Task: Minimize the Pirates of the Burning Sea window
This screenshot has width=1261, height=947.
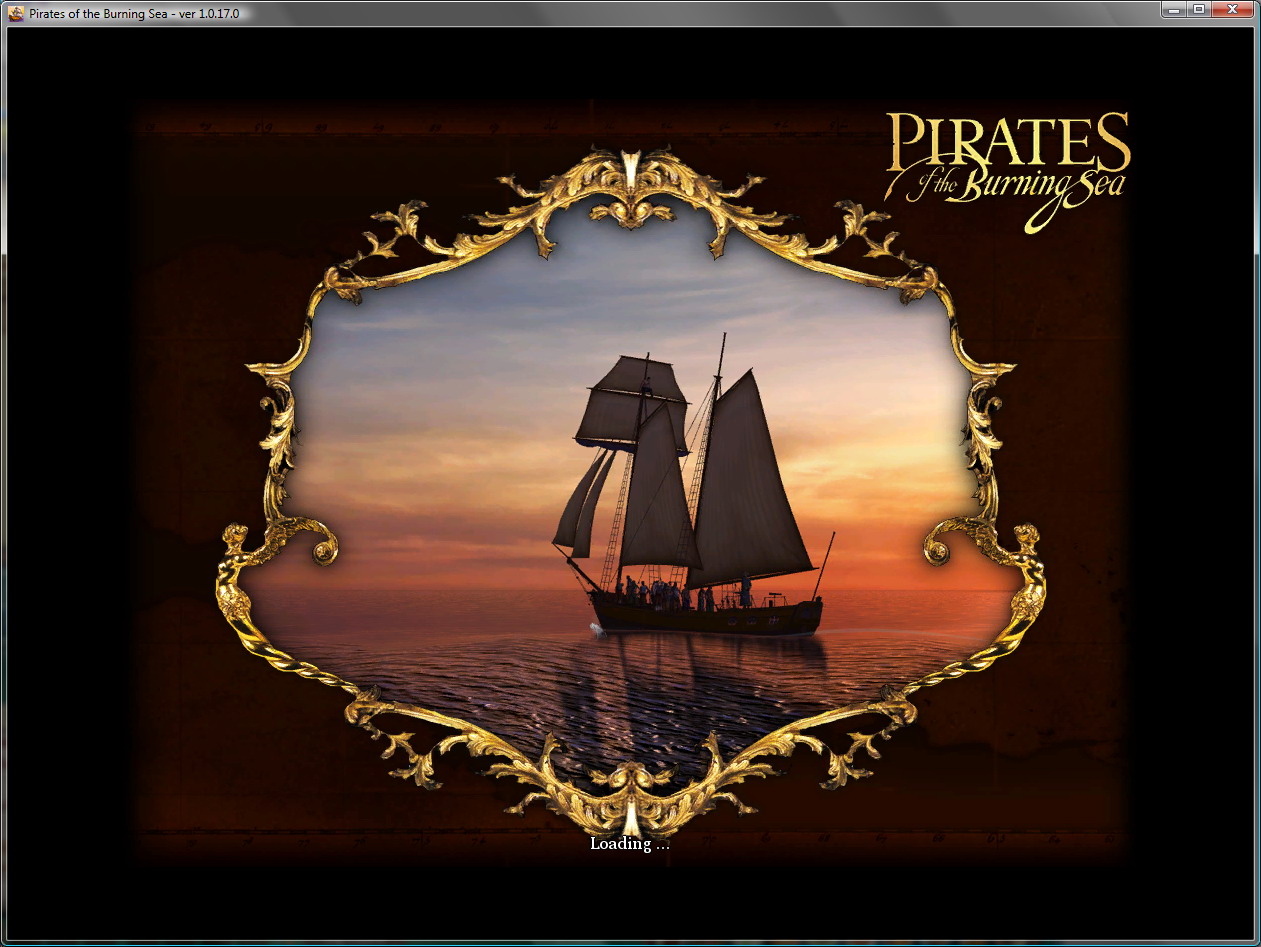Action: click(x=1174, y=9)
